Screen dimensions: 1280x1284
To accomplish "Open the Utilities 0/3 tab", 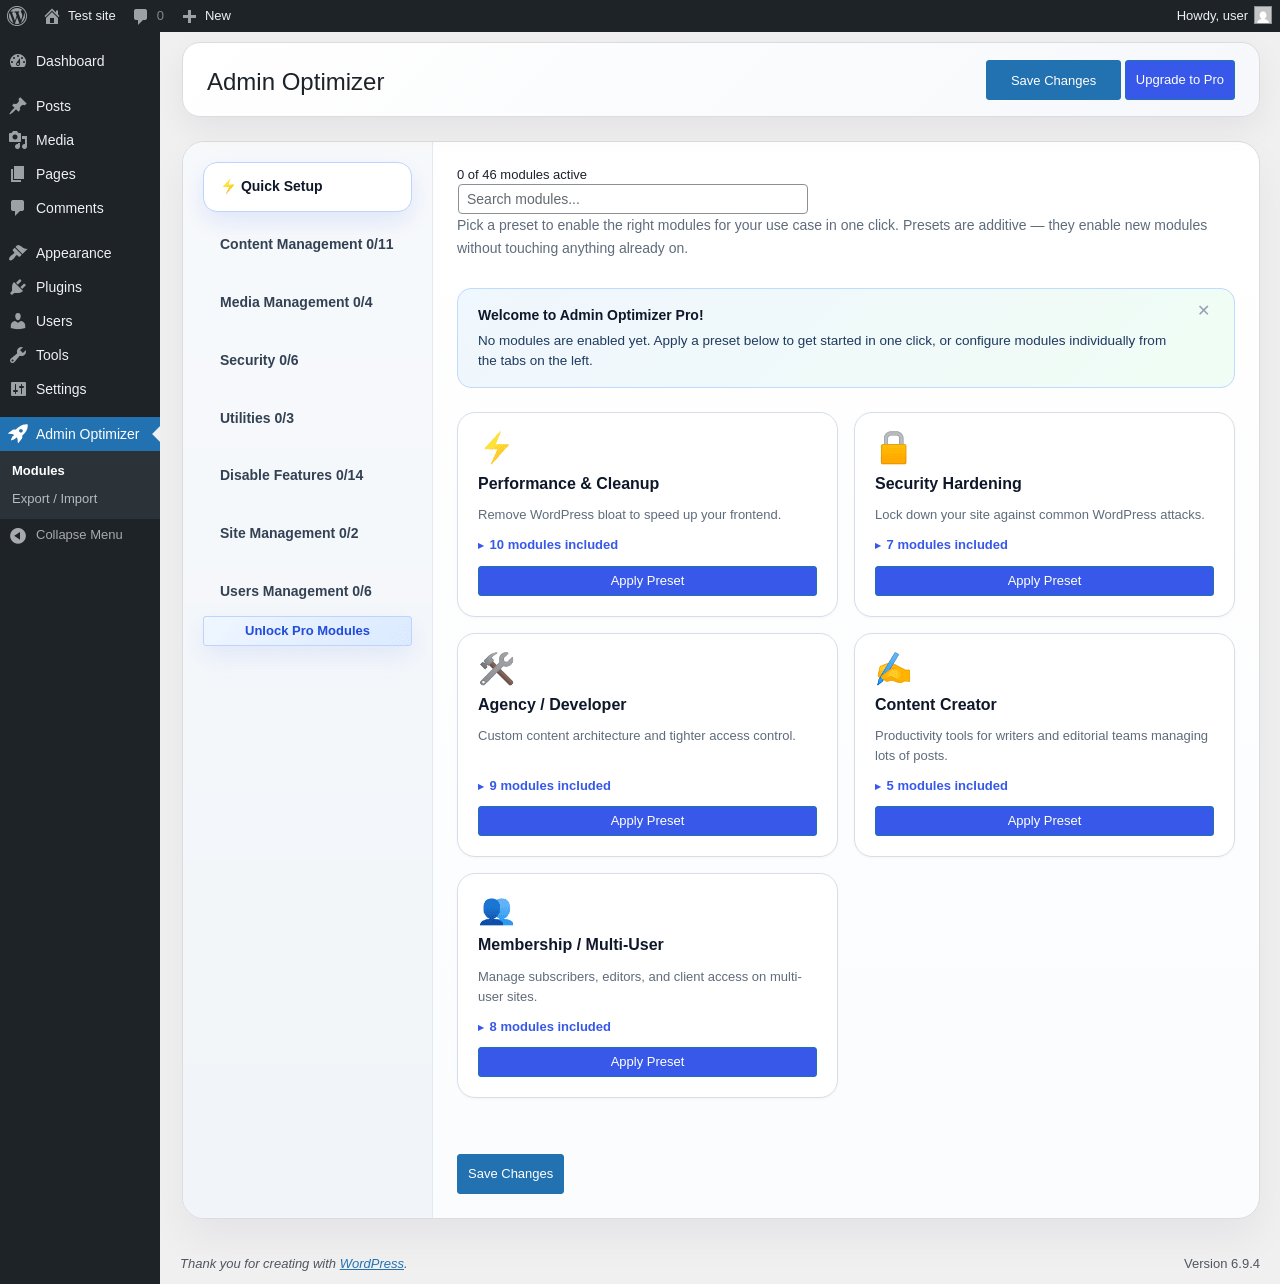I will [x=307, y=418].
